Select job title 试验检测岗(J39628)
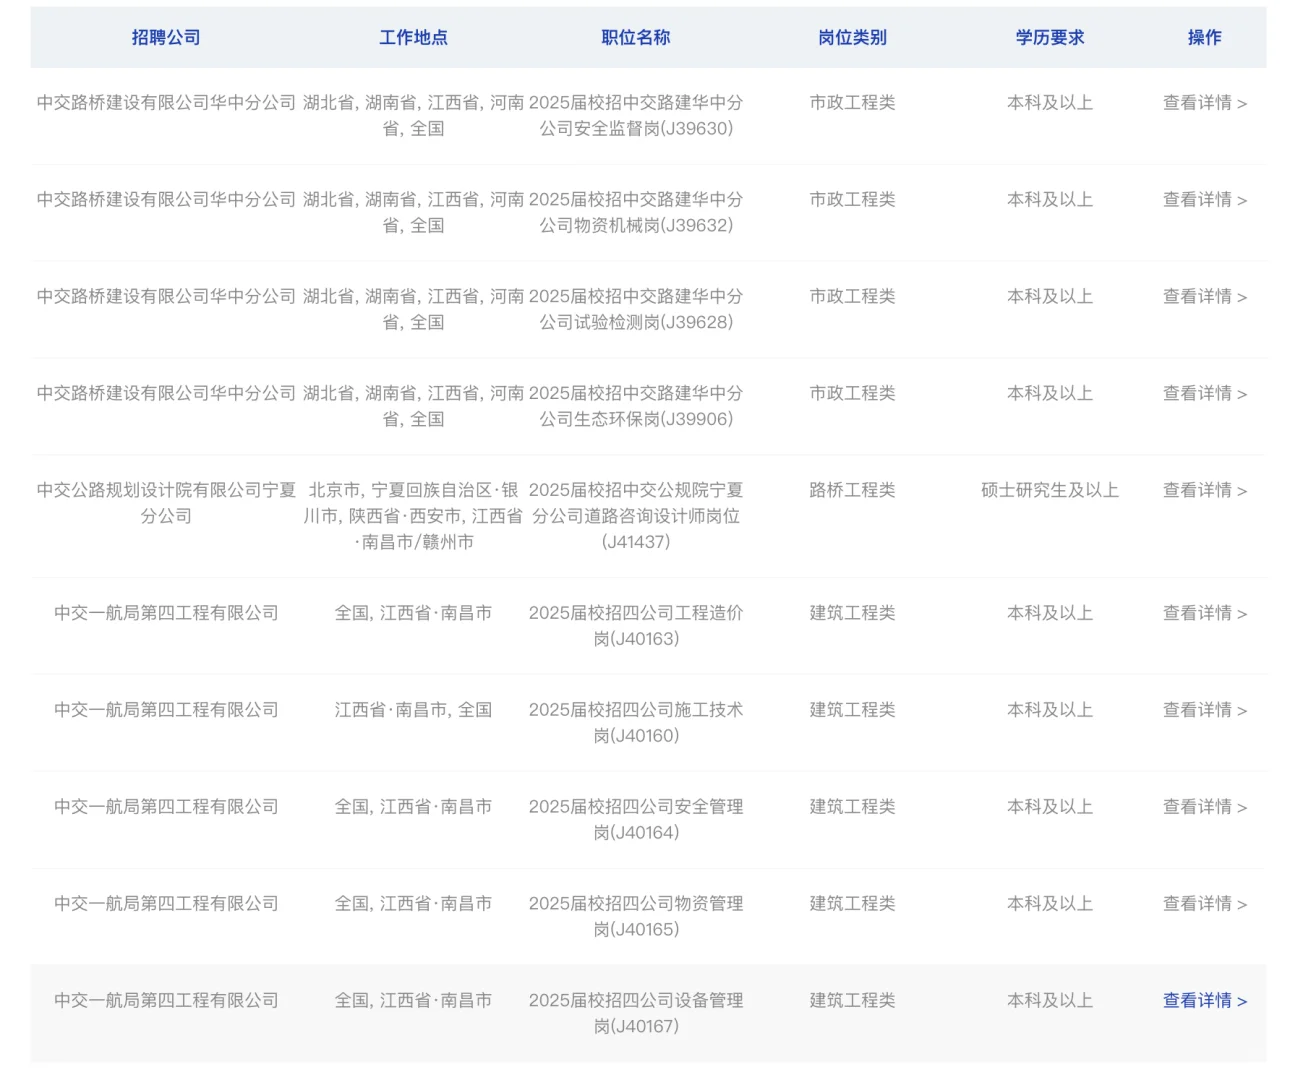 [636, 310]
